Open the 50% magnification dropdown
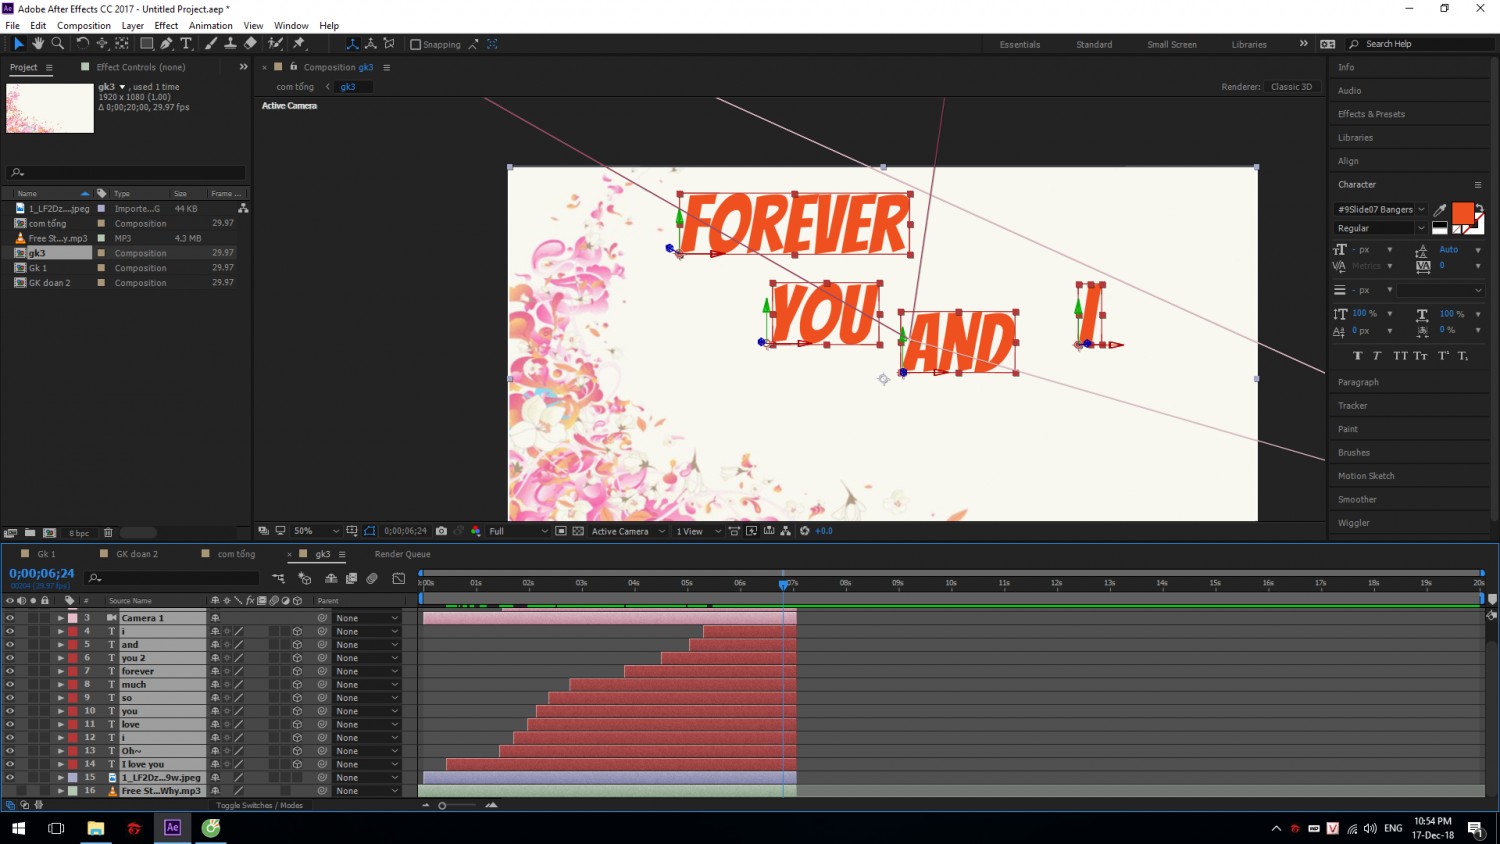 click(x=316, y=531)
